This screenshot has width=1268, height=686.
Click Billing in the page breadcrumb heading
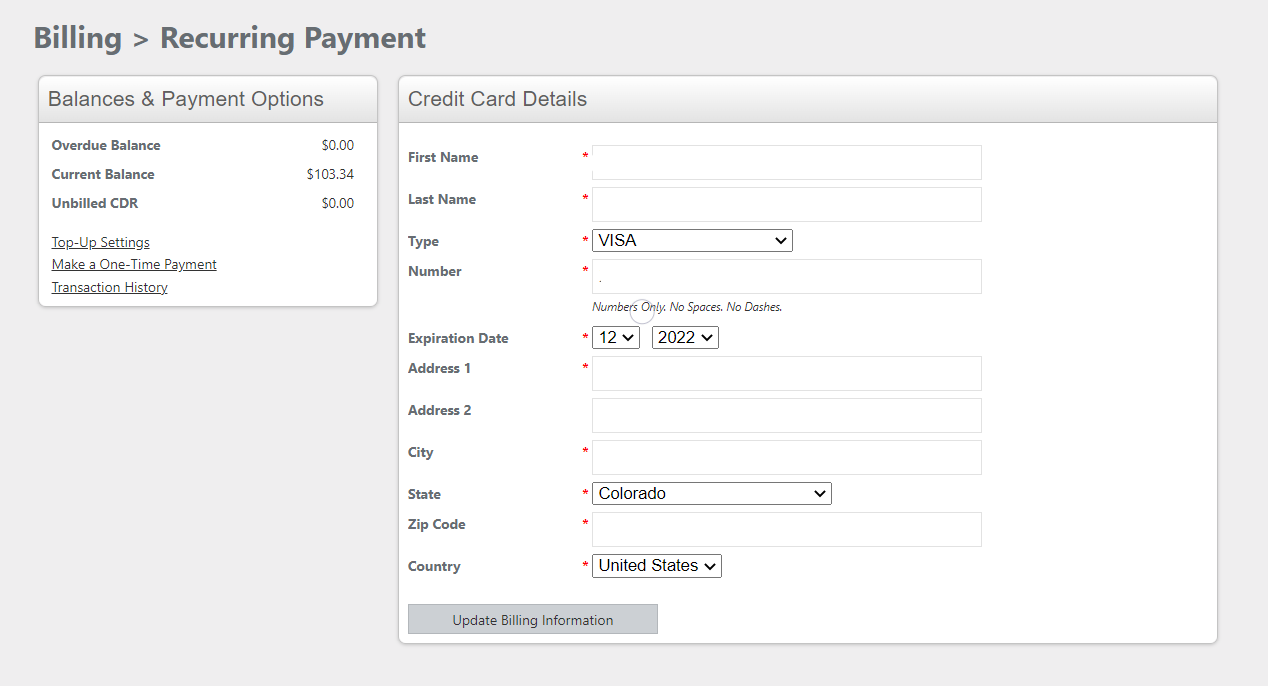point(78,38)
